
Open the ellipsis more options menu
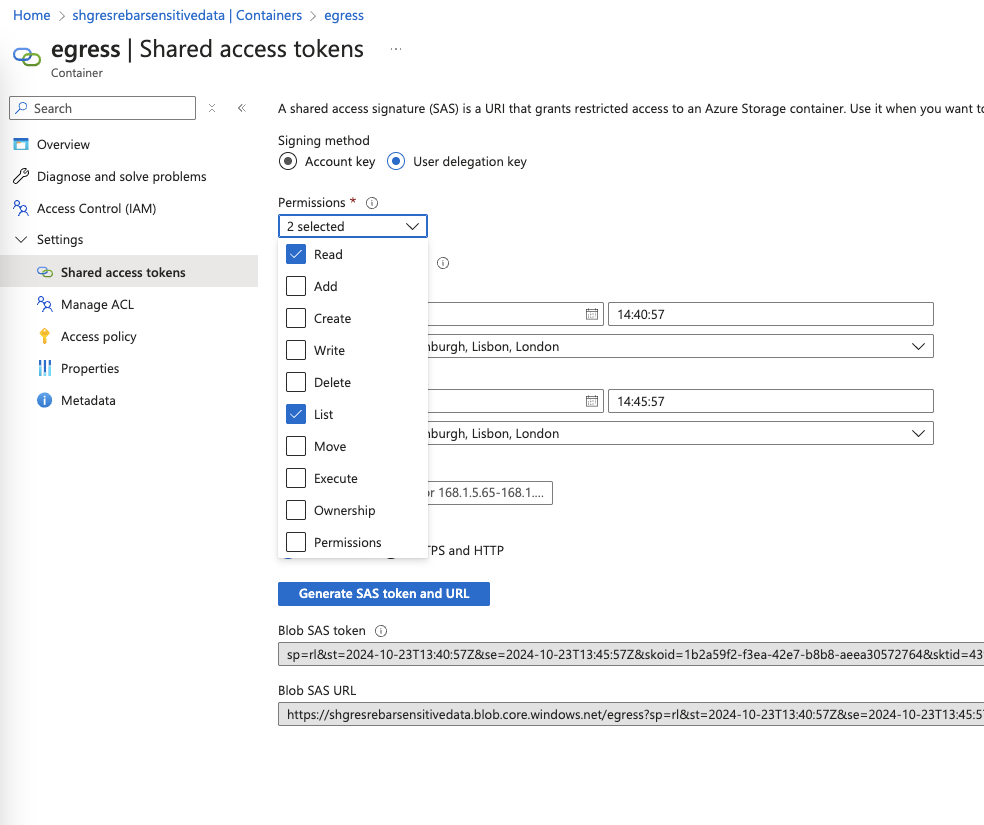tap(395, 49)
